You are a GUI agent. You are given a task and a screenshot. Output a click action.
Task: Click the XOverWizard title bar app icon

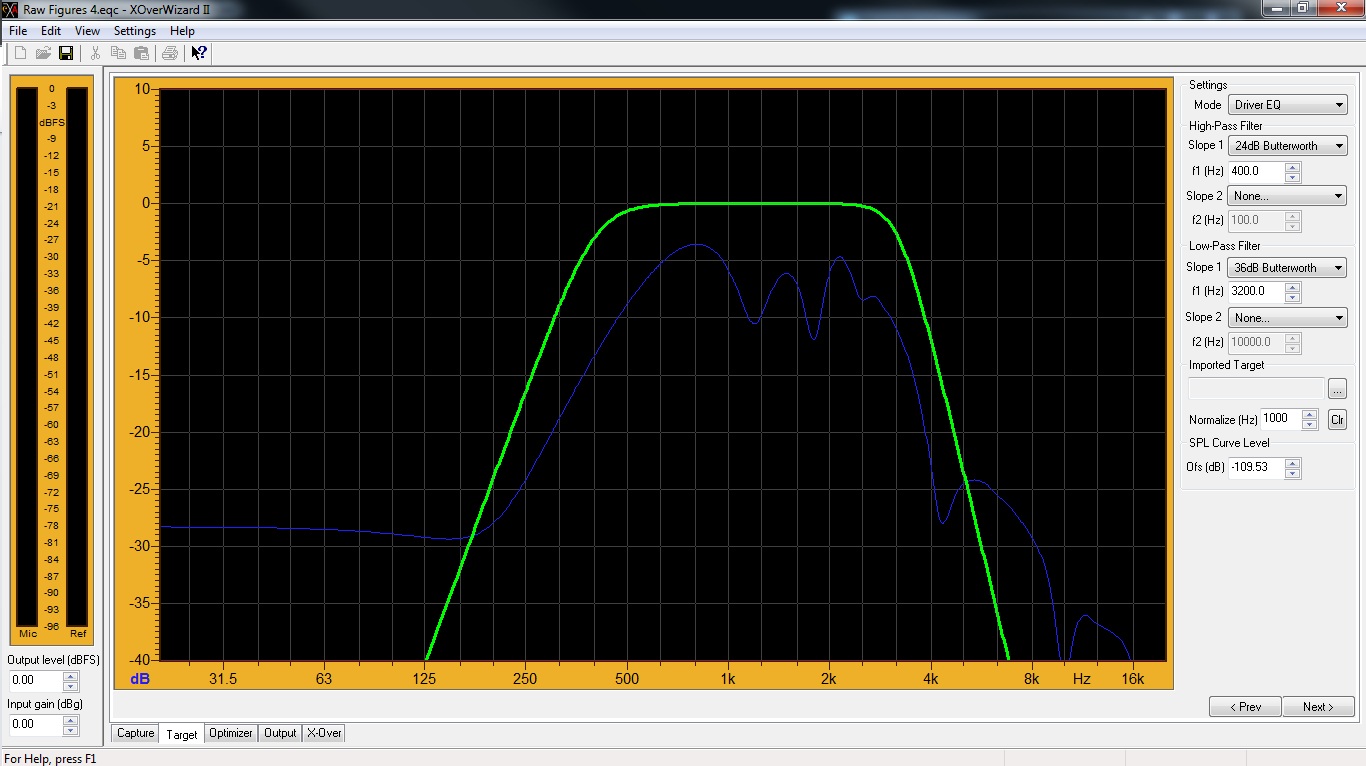click(10, 9)
